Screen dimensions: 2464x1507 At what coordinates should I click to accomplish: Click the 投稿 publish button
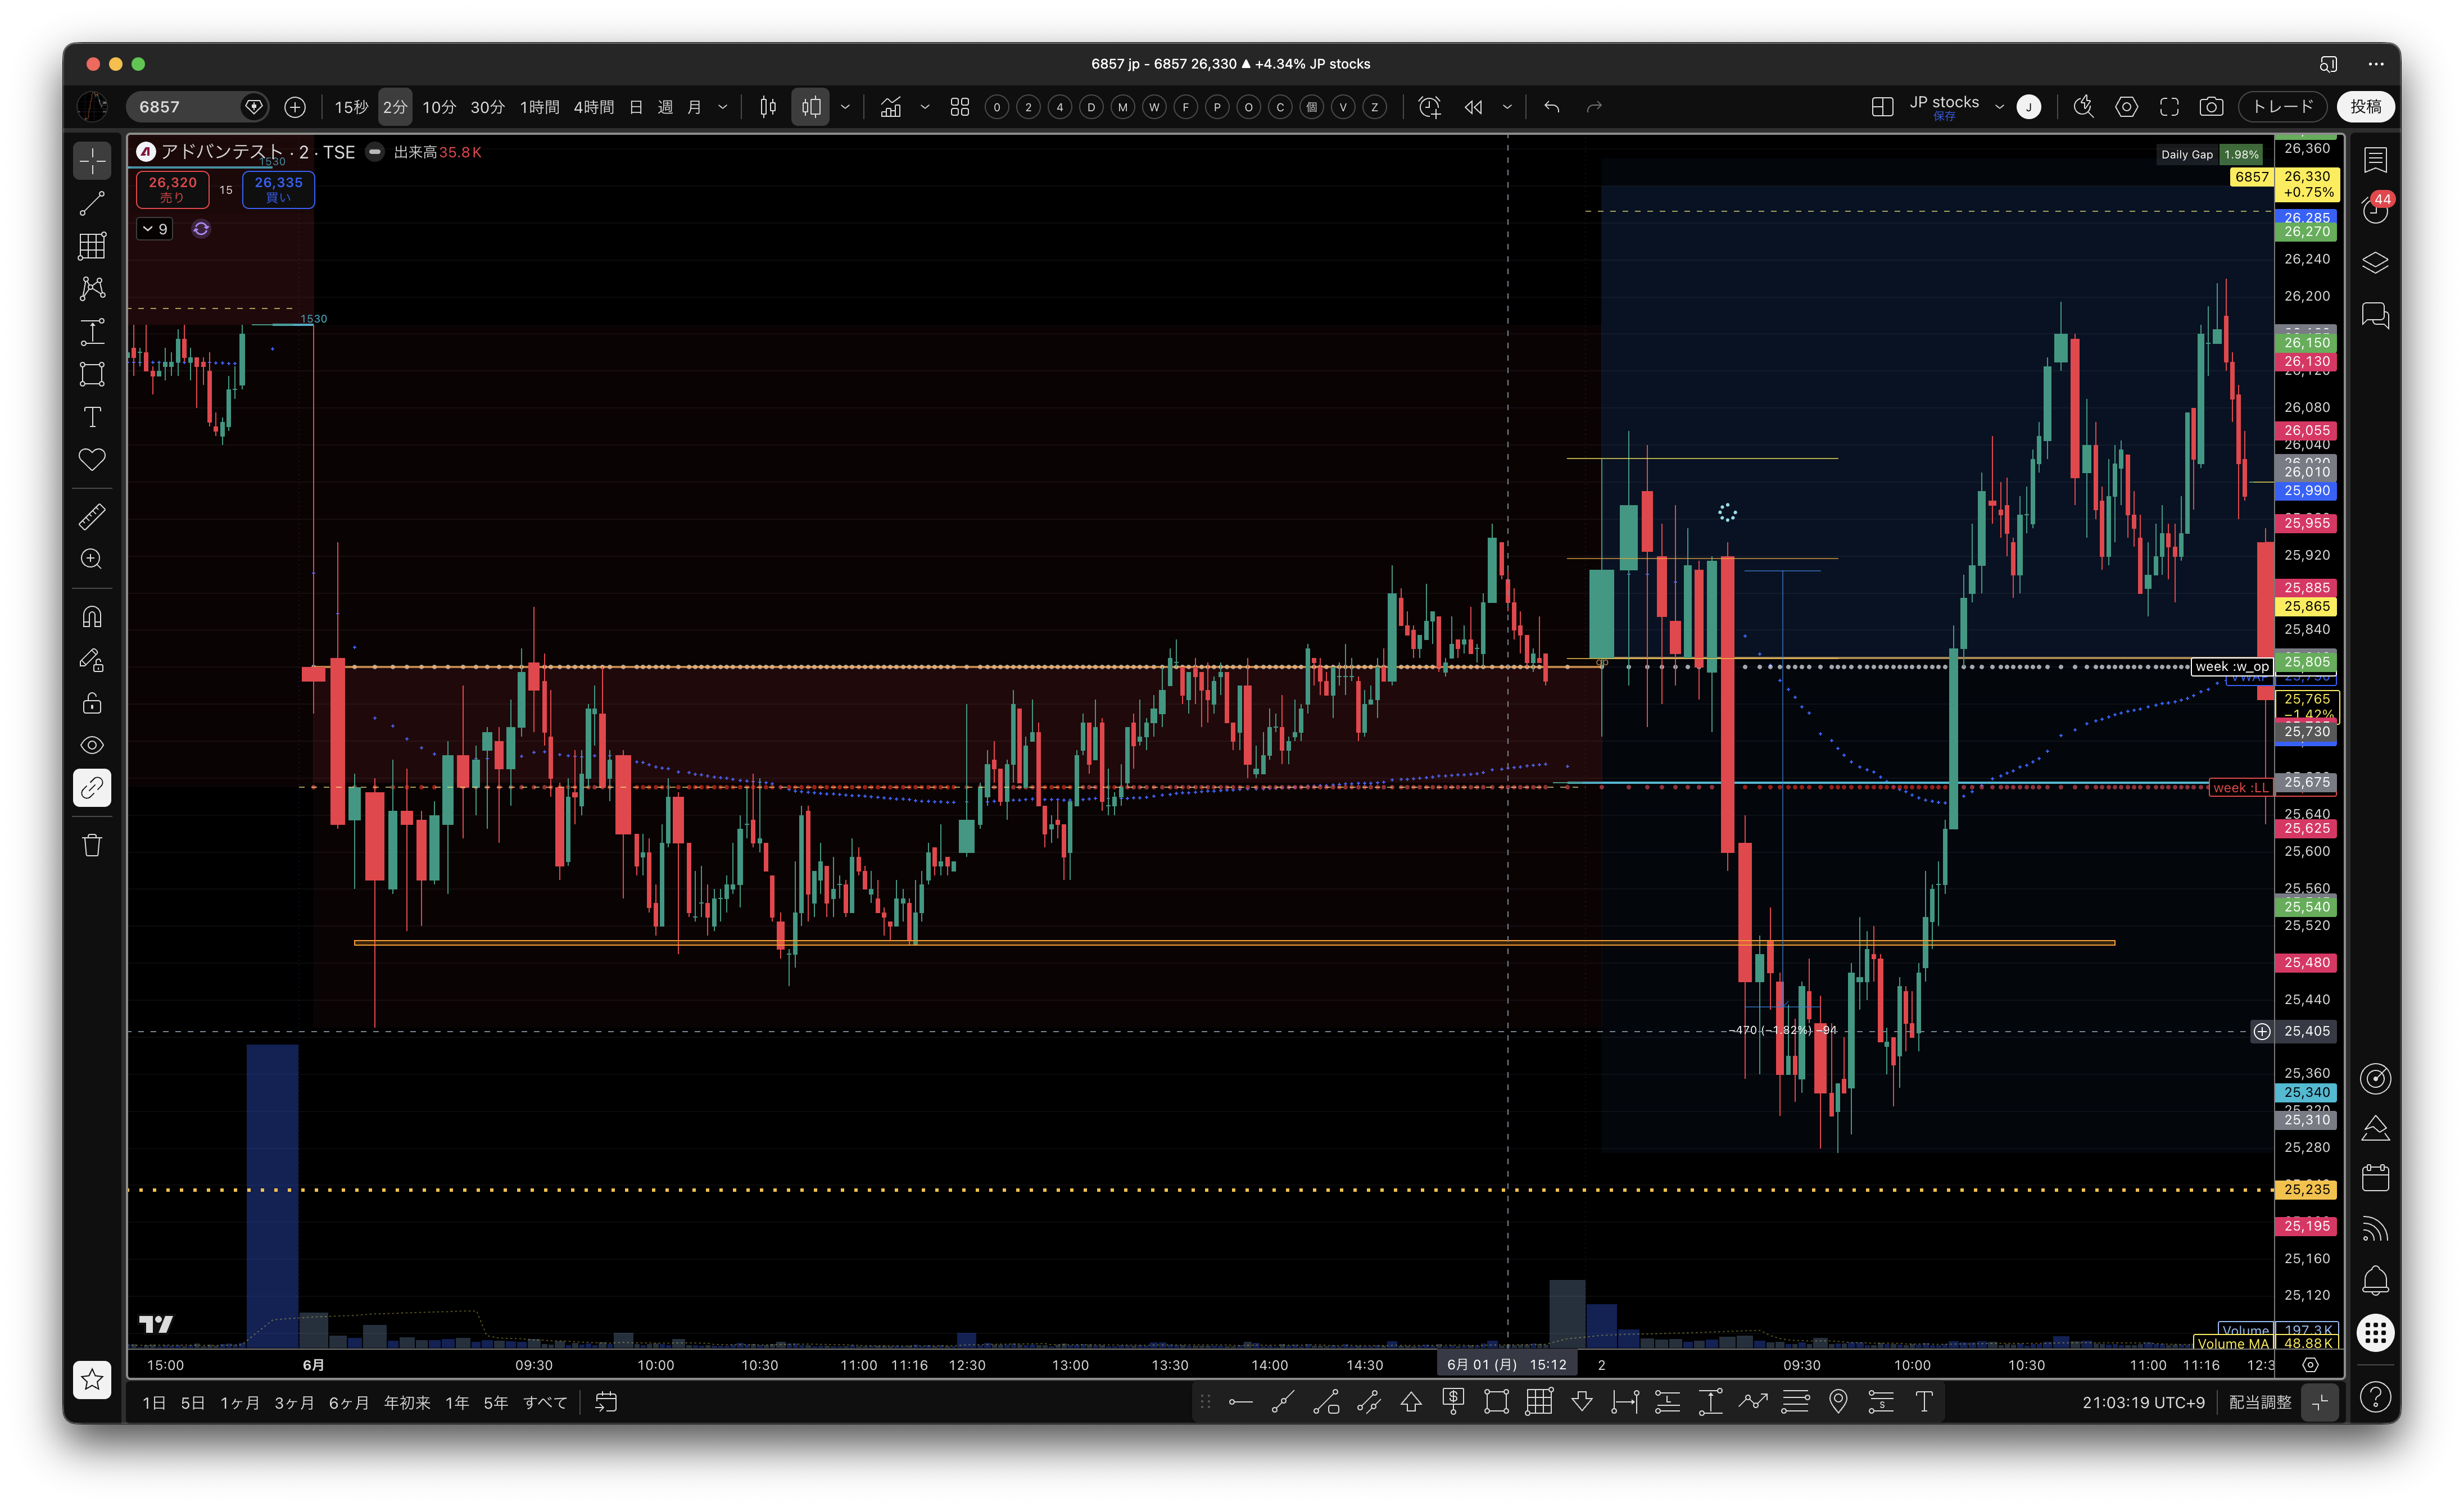(2365, 107)
